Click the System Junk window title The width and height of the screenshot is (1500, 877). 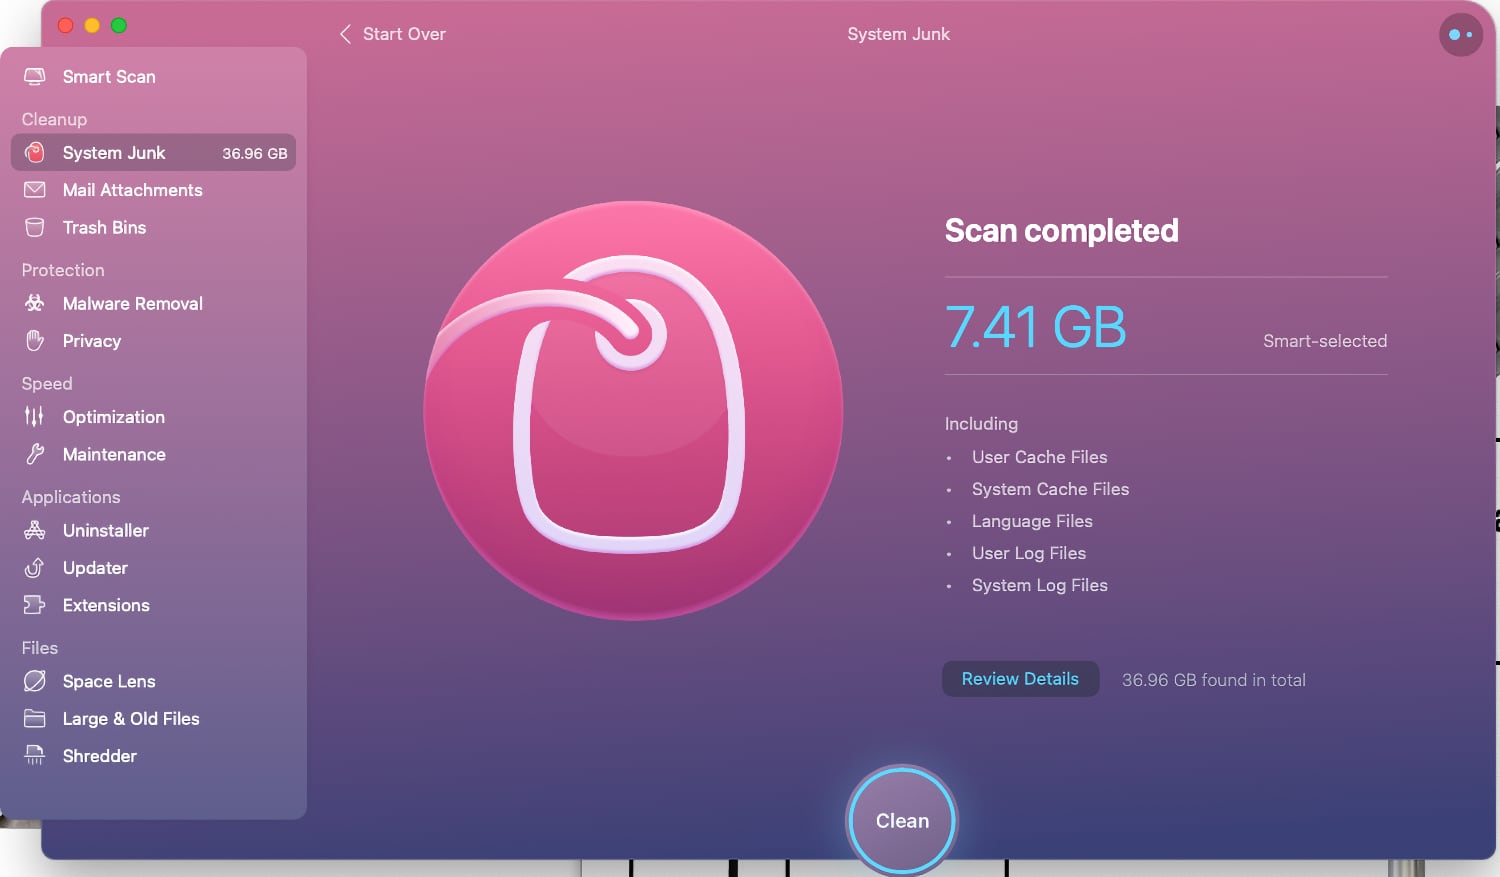click(898, 34)
